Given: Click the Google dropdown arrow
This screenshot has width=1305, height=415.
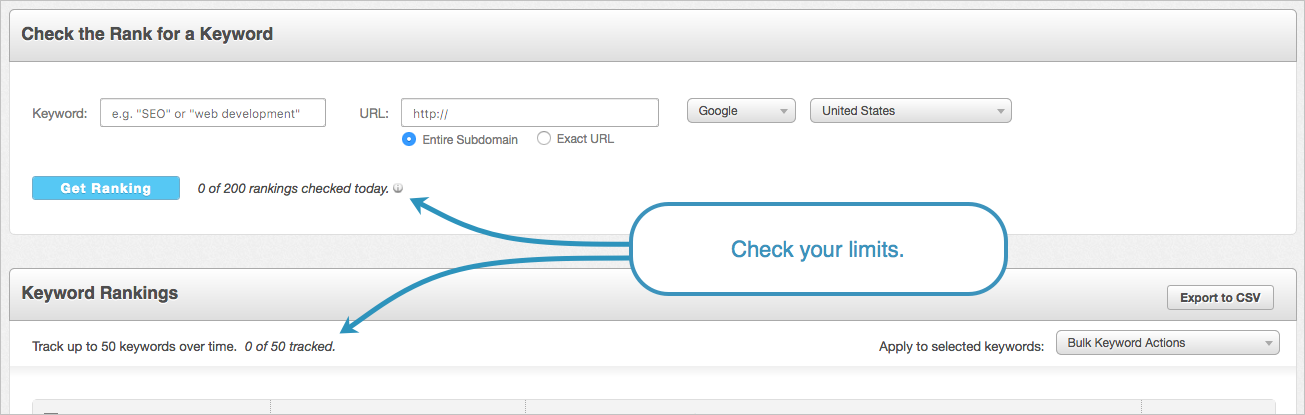Looking at the screenshot, I should [x=784, y=111].
